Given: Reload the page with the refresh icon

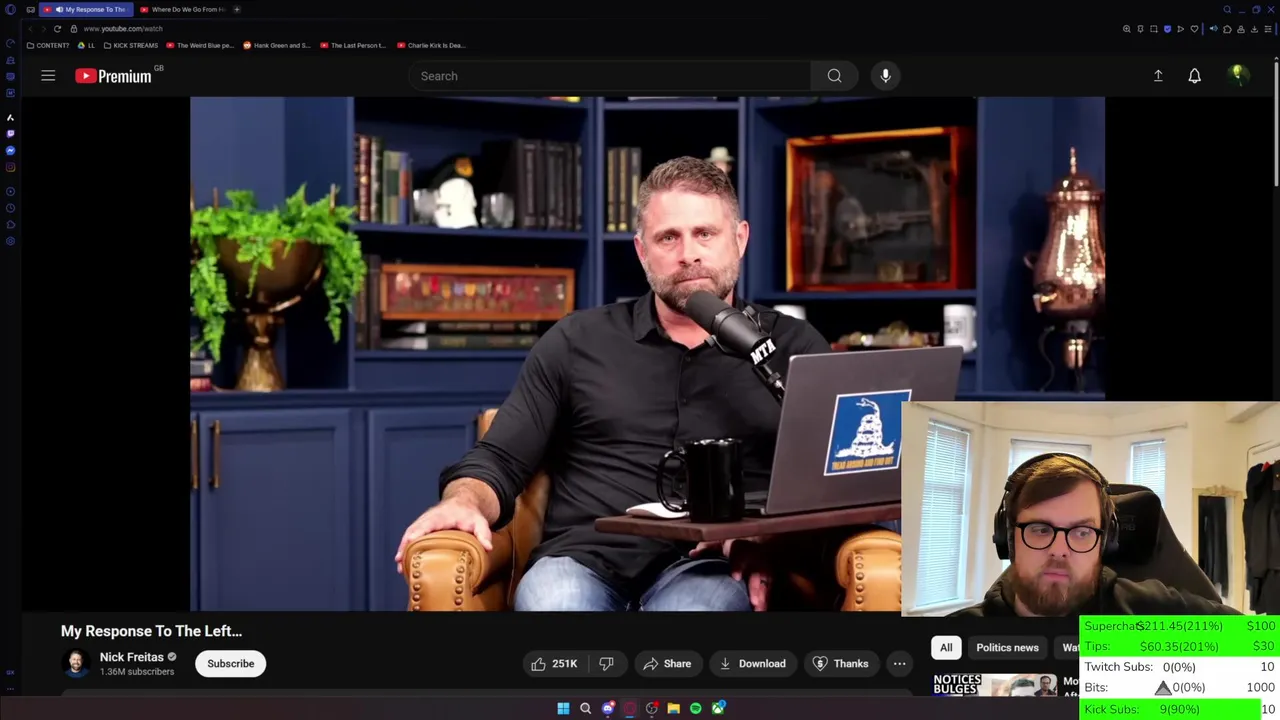Looking at the screenshot, I should [57, 29].
